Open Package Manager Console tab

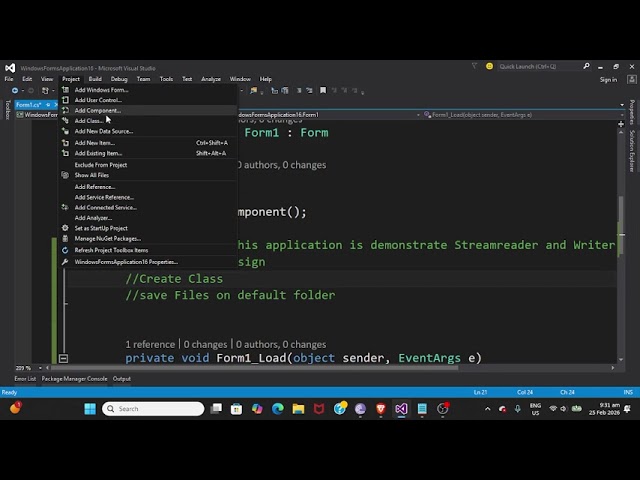(74, 379)
